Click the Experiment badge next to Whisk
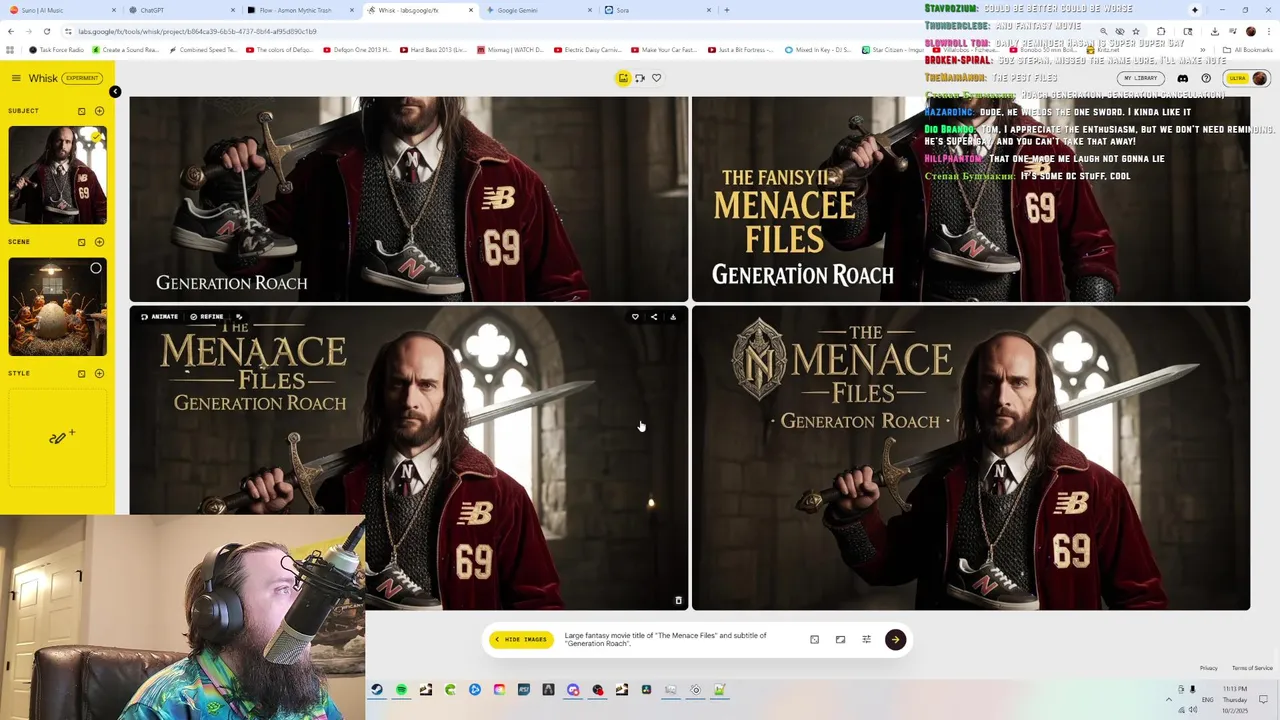The height and width of the screenshot is (720, 1280). coord(82,78)
